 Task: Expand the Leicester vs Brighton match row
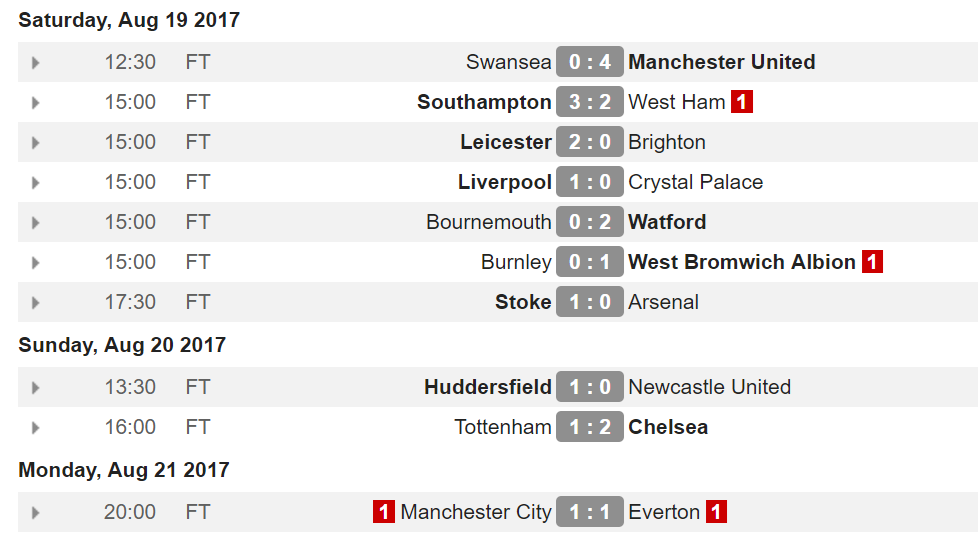36,143
